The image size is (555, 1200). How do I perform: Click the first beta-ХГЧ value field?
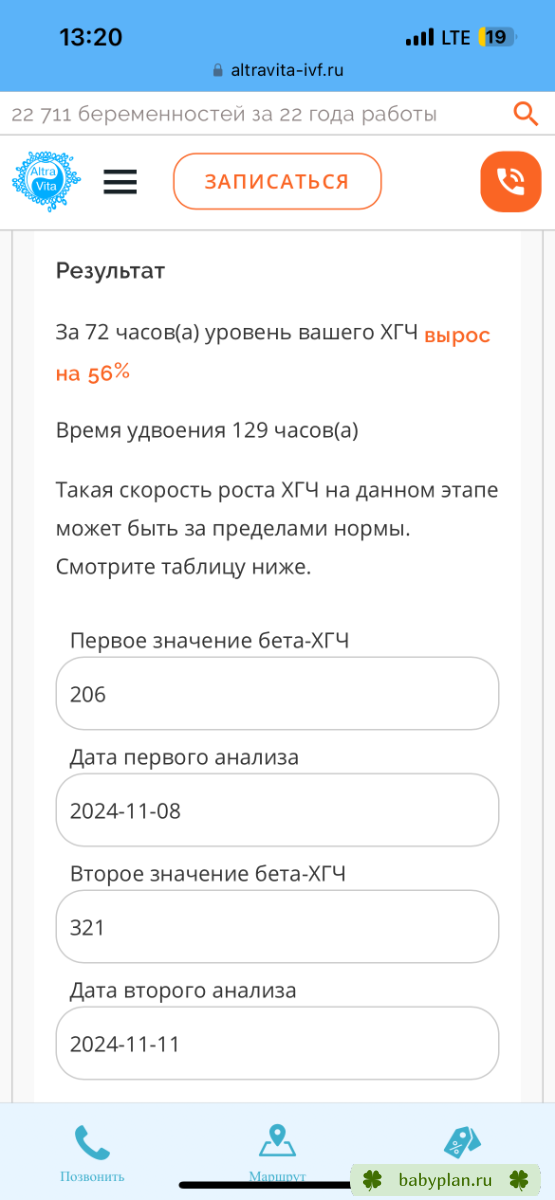[x=277, y=693]
